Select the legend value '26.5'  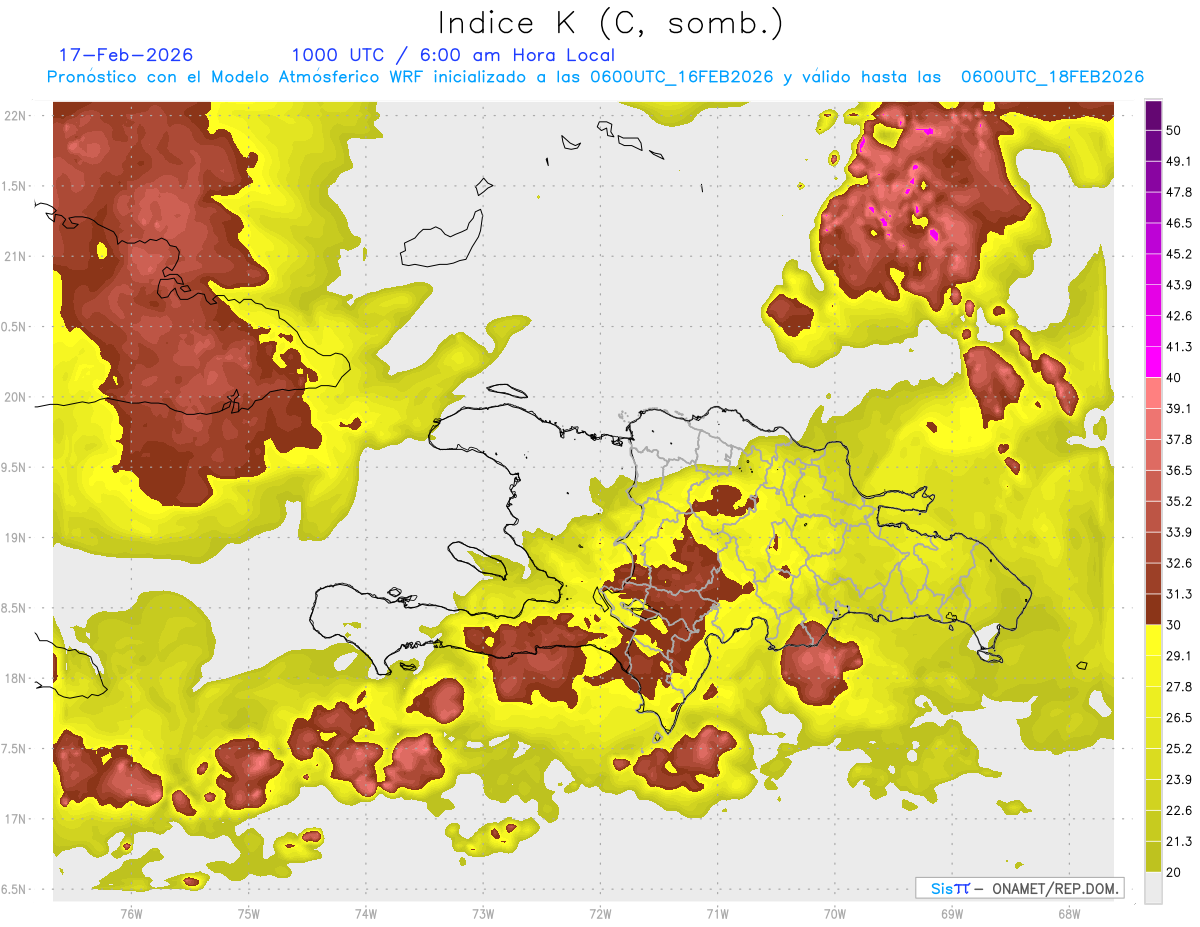[x=1179, y=717]
